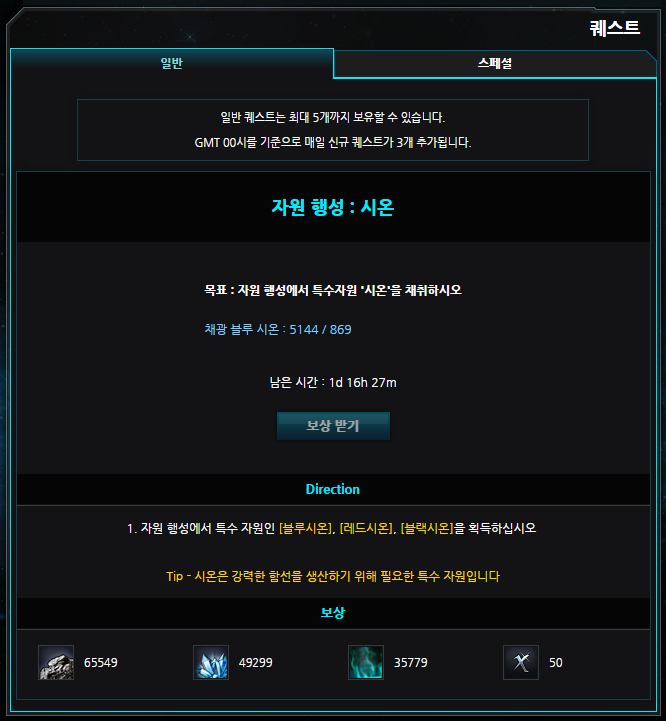Click the 남은 시간 countdown text
Screen dimensions: 666x721
(x=333, y=383)
